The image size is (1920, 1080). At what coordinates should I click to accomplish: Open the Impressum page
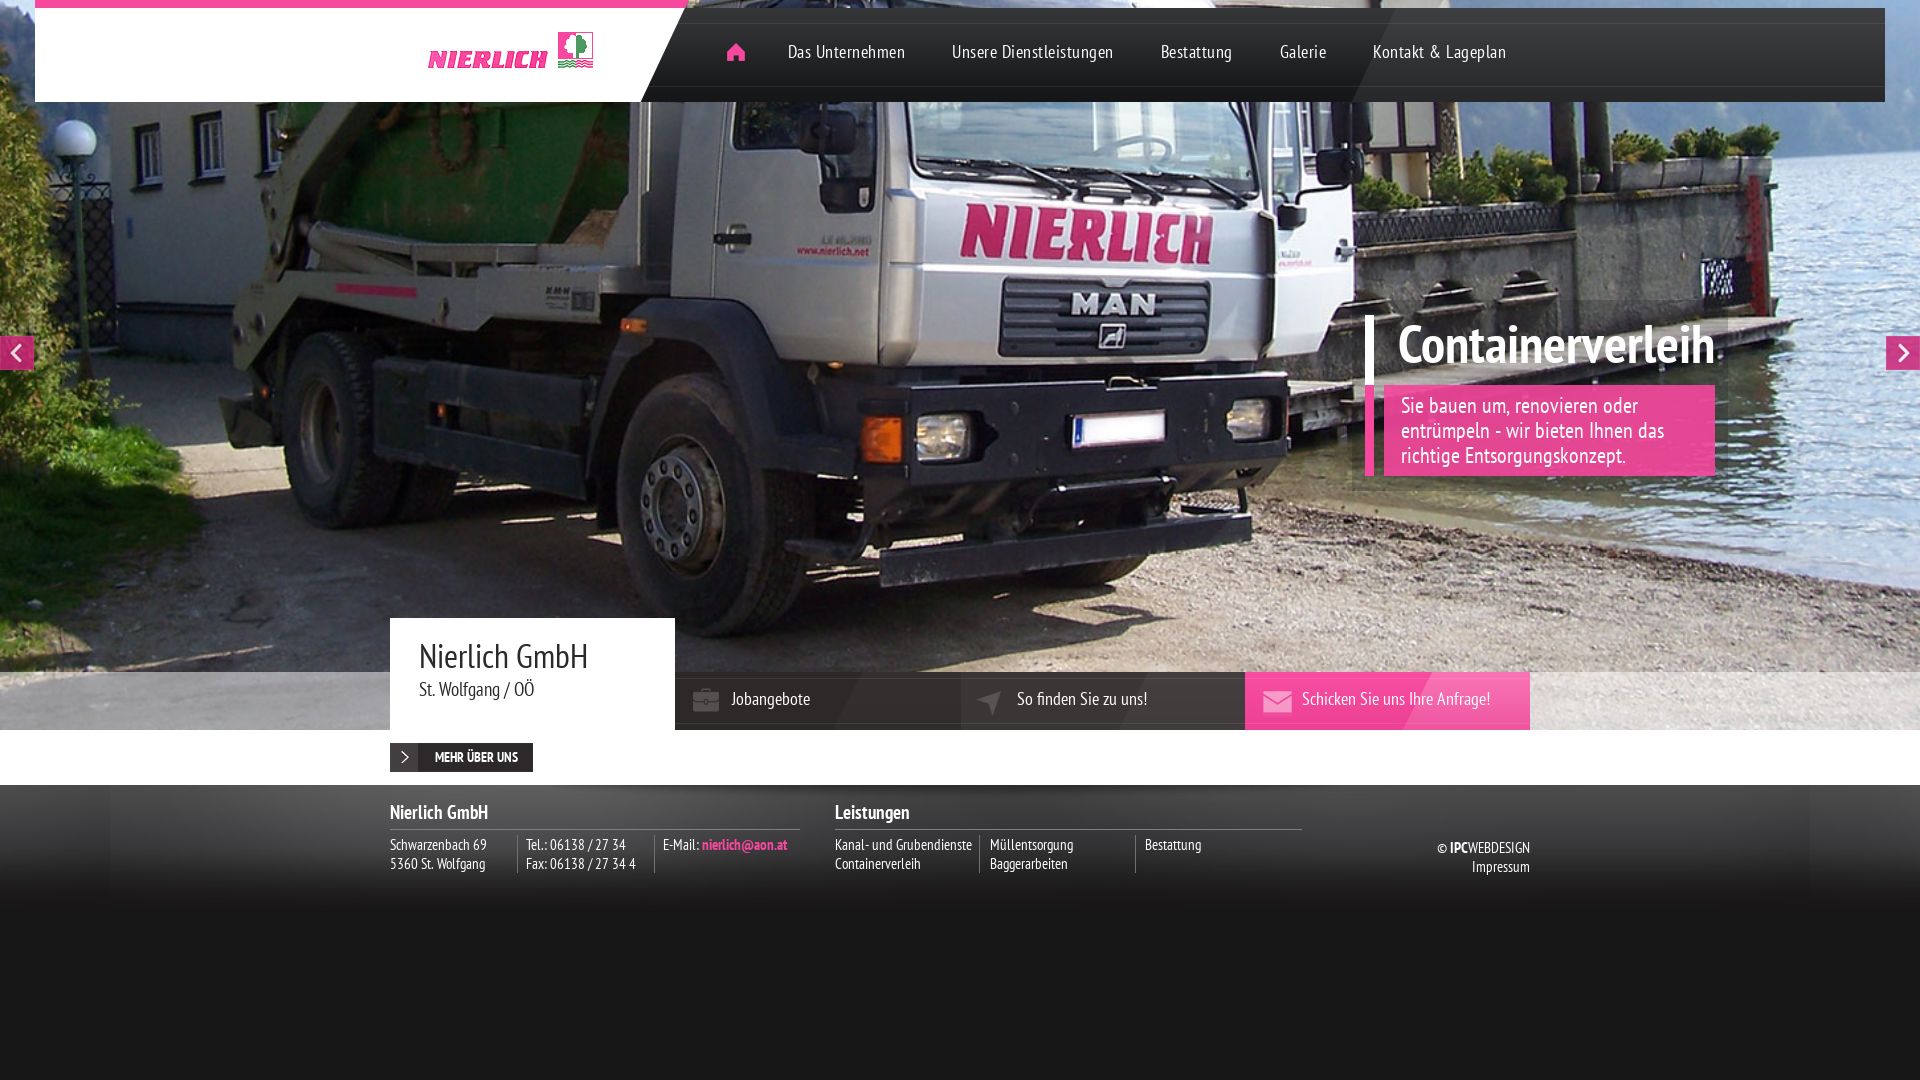[x=1500, y=867]
